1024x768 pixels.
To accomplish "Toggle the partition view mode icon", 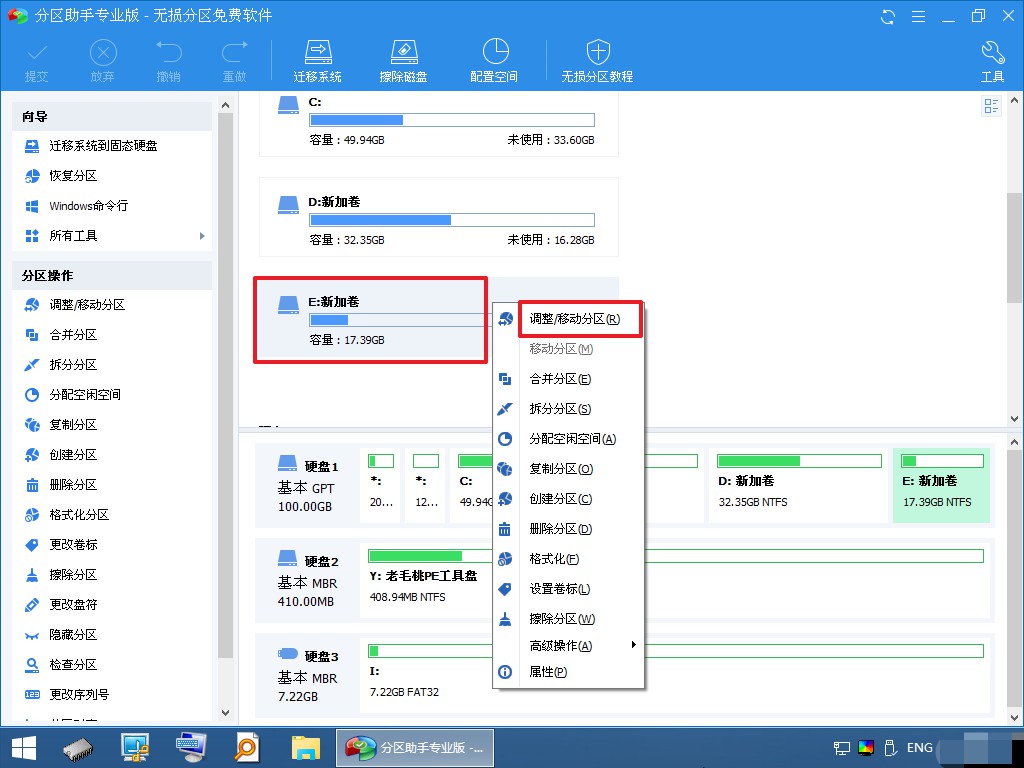I will (991, 106).
